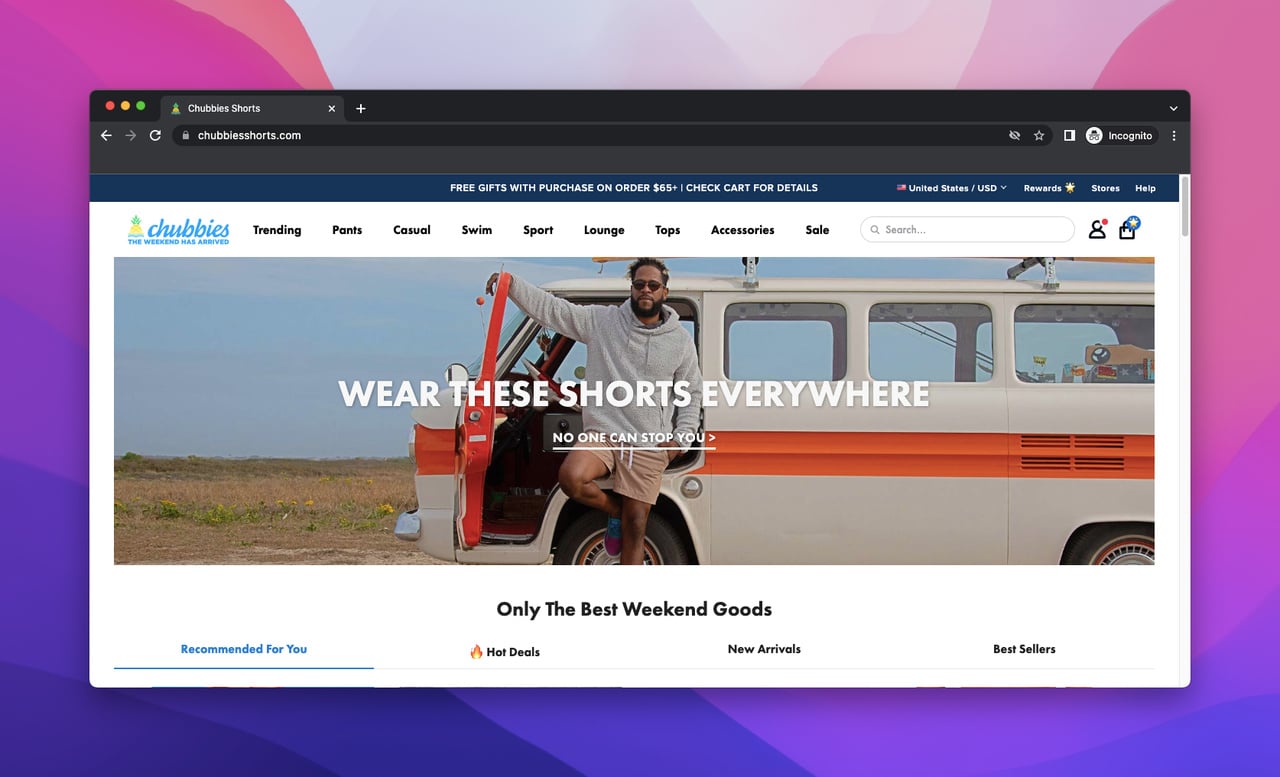This screenshot has width=1280, height=777.
Task: Open the Pants menu
Action: (x=347, y=230)
